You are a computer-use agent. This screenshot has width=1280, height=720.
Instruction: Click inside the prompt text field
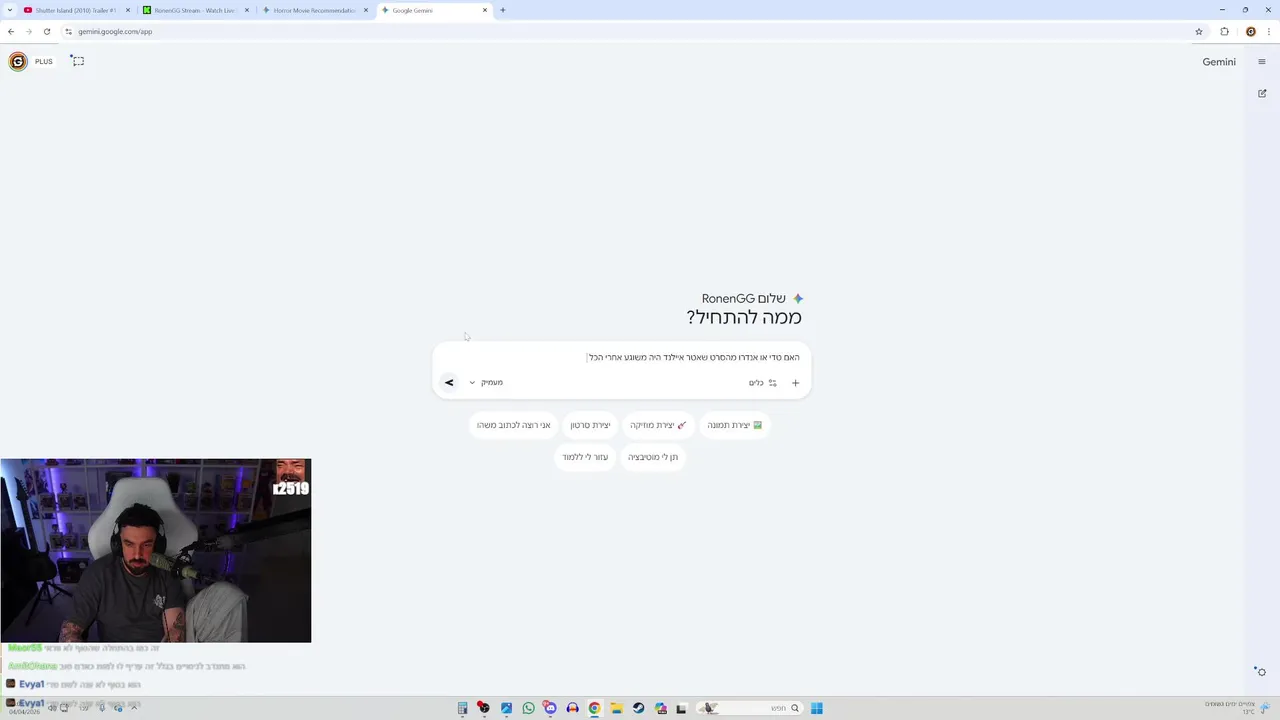click(622, 357)
